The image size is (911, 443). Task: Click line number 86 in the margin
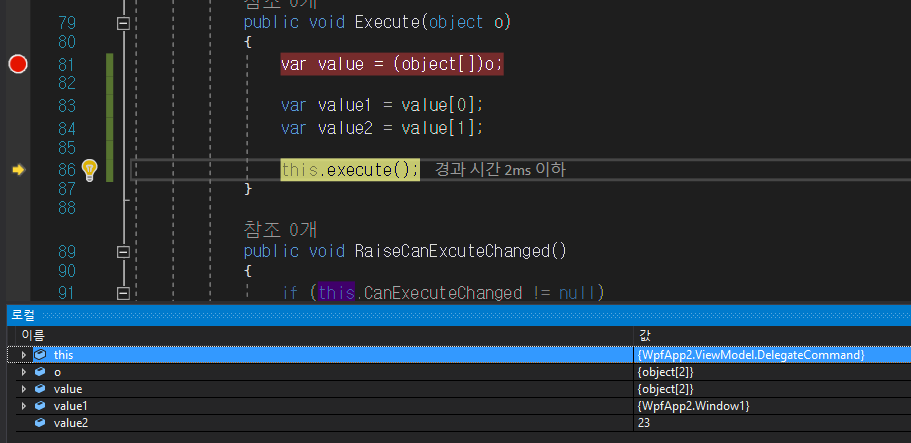click(x=67, y=170)
